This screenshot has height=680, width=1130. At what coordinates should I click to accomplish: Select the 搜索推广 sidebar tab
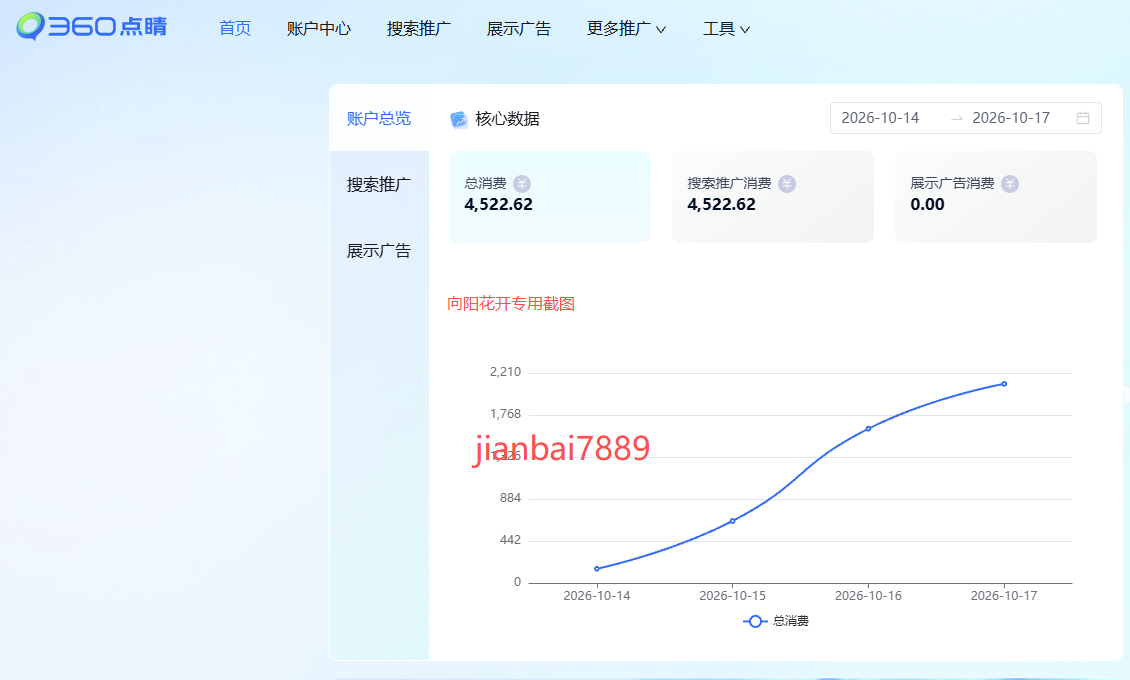(x=379, y=184)
